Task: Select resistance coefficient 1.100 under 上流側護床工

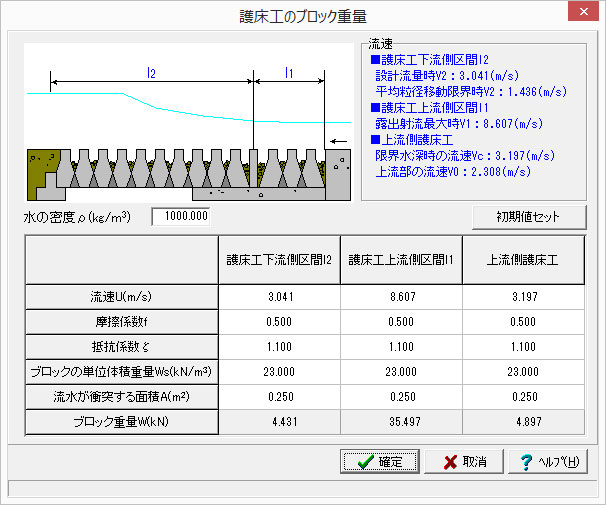Action: 524,347
